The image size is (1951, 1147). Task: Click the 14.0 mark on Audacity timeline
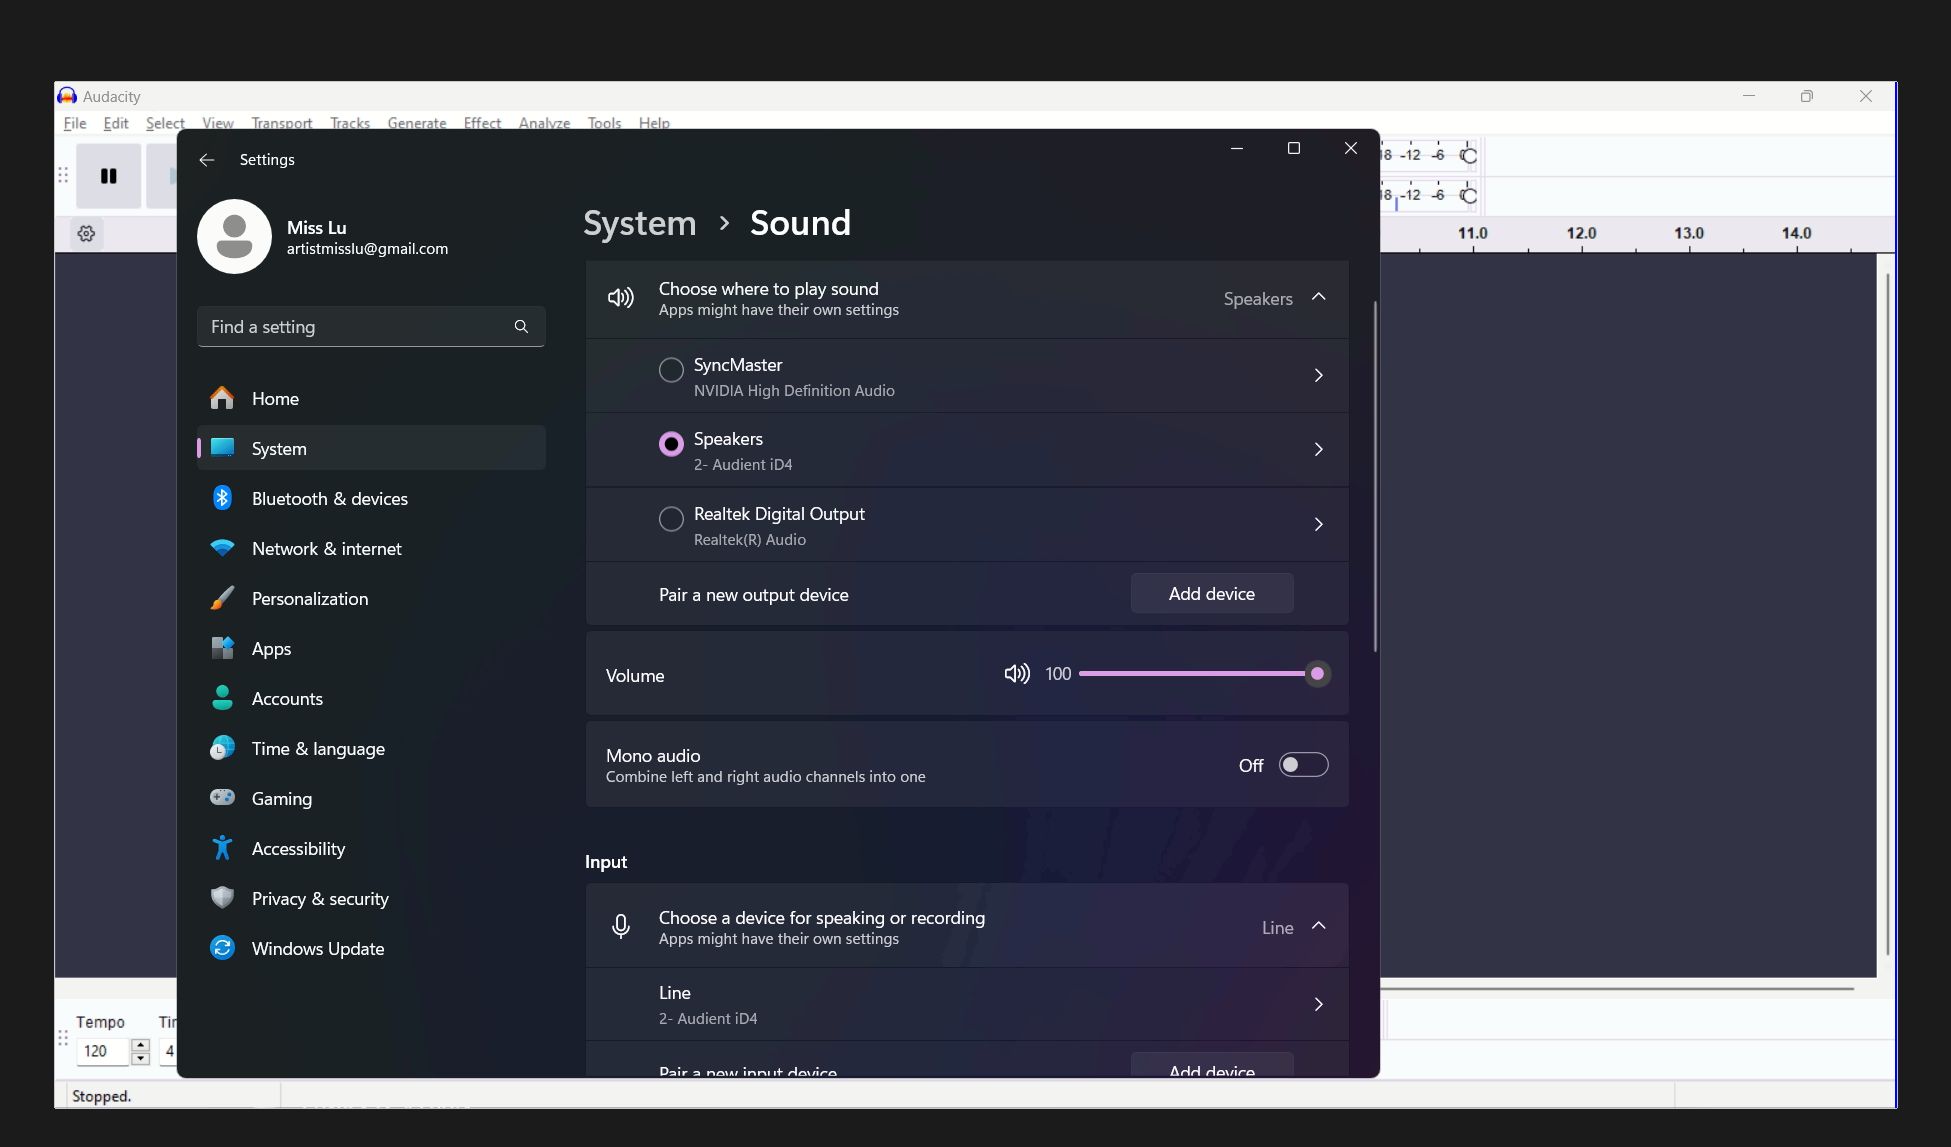click(1796, 233)
